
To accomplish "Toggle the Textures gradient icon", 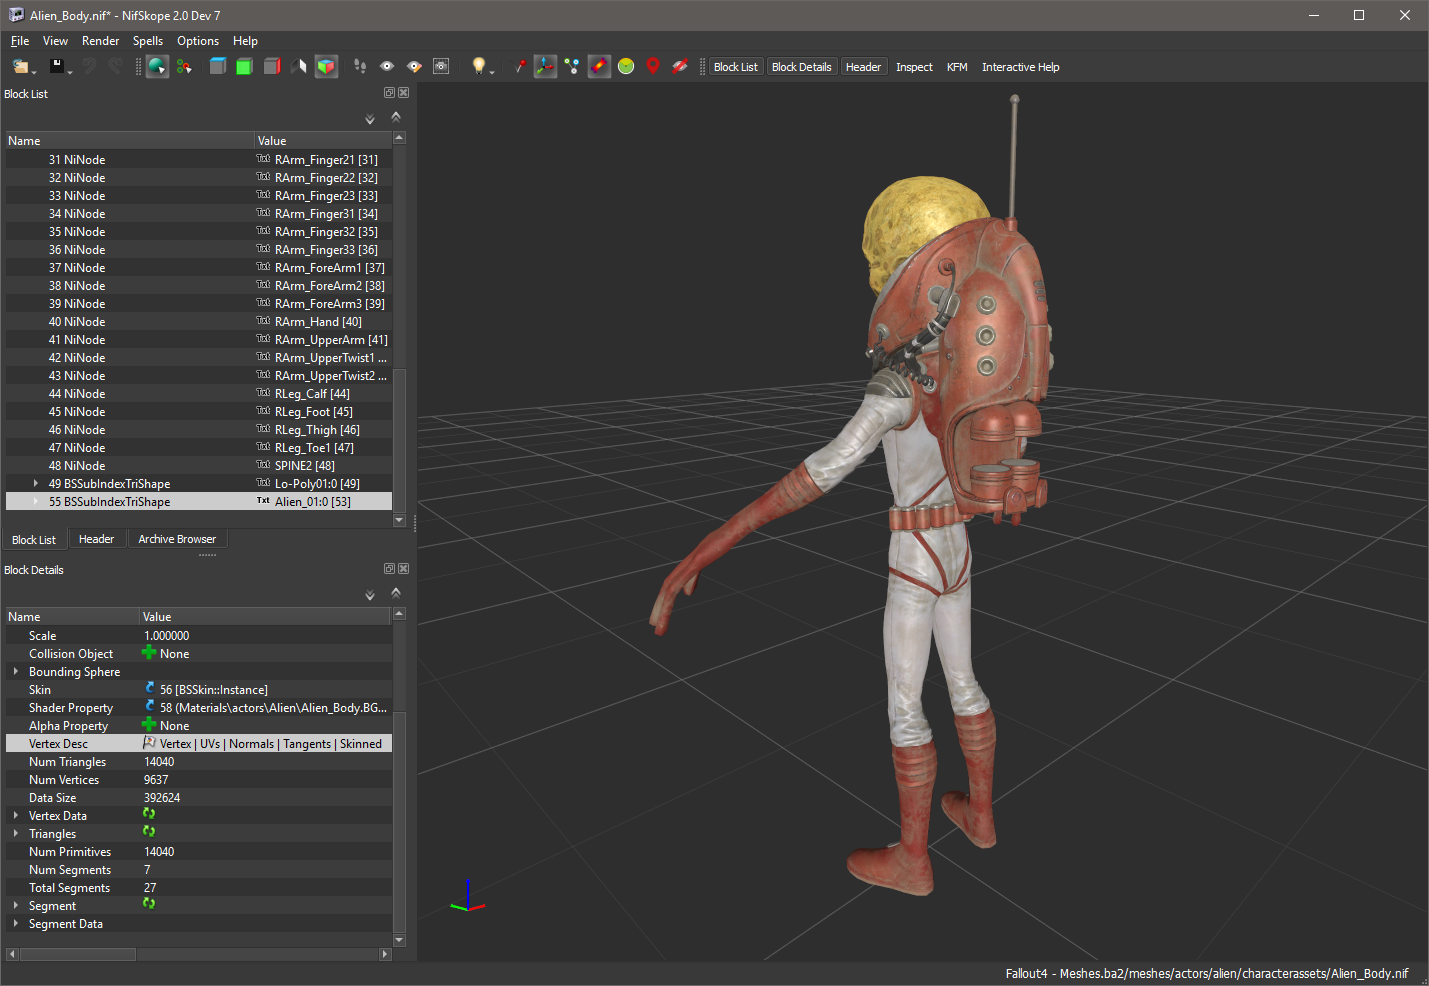I will (599, 67).
